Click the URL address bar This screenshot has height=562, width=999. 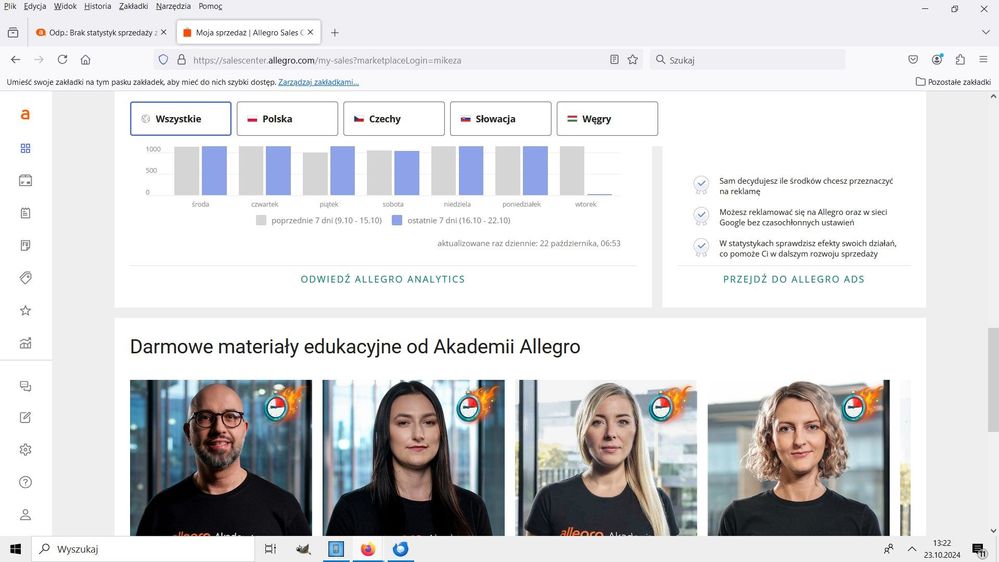click(398, 60)
